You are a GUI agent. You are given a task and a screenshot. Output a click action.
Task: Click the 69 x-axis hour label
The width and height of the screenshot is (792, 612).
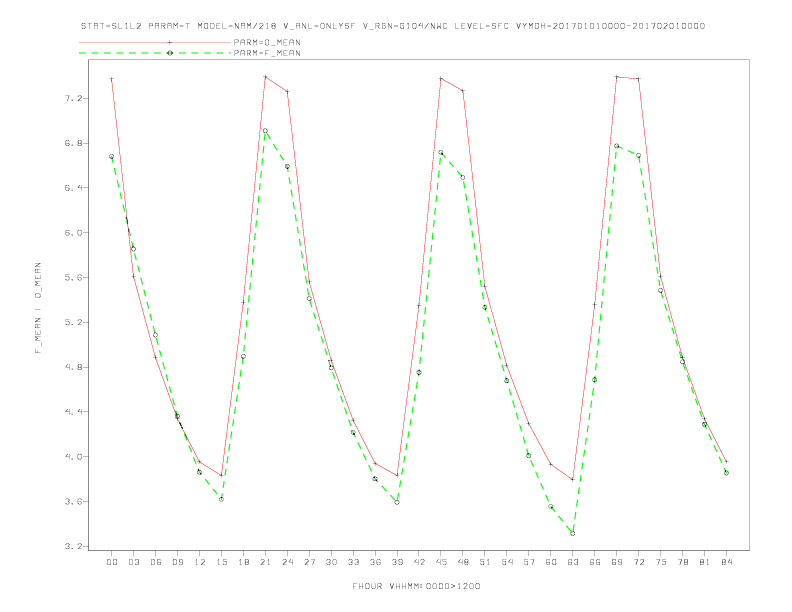(617, 562)
